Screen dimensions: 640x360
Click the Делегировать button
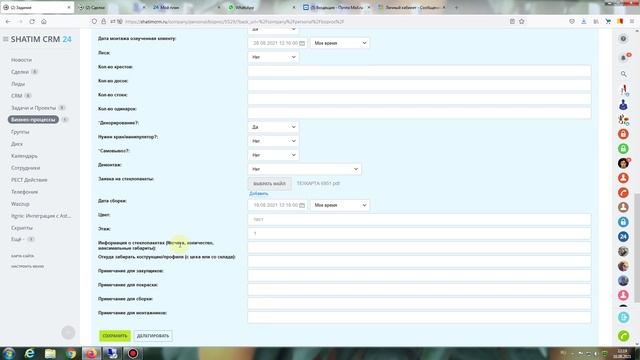pyautogui.click(x=153, y=336)
